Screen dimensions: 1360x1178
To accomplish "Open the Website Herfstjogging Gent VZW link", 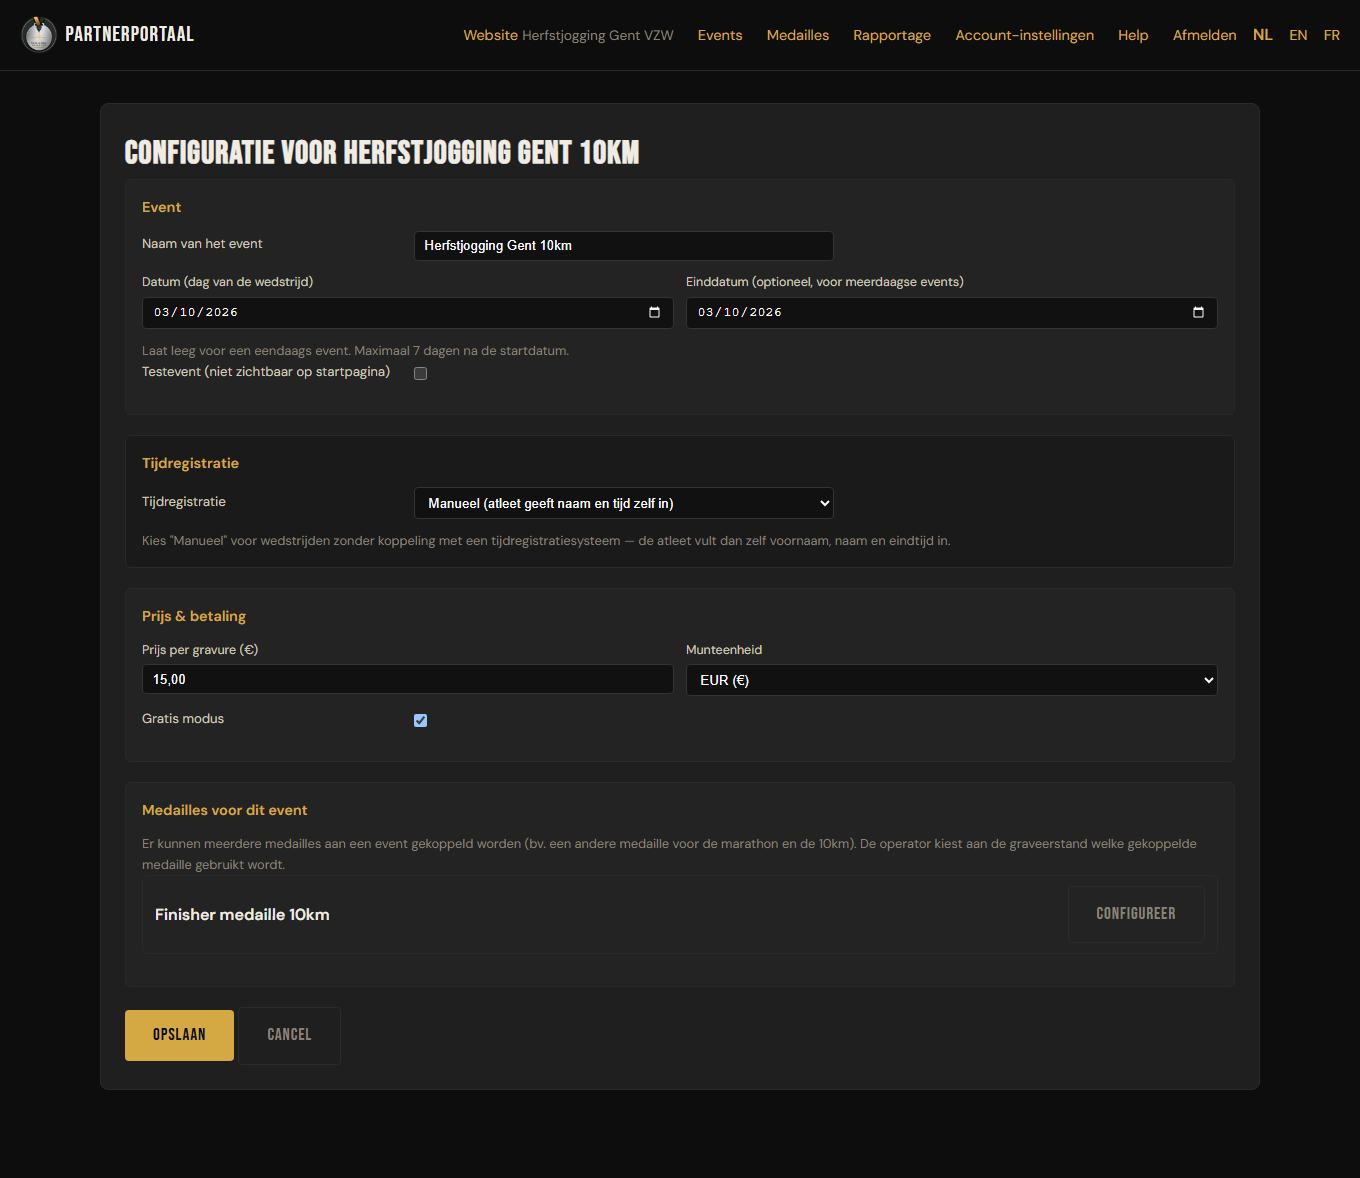I will point(569,35).
